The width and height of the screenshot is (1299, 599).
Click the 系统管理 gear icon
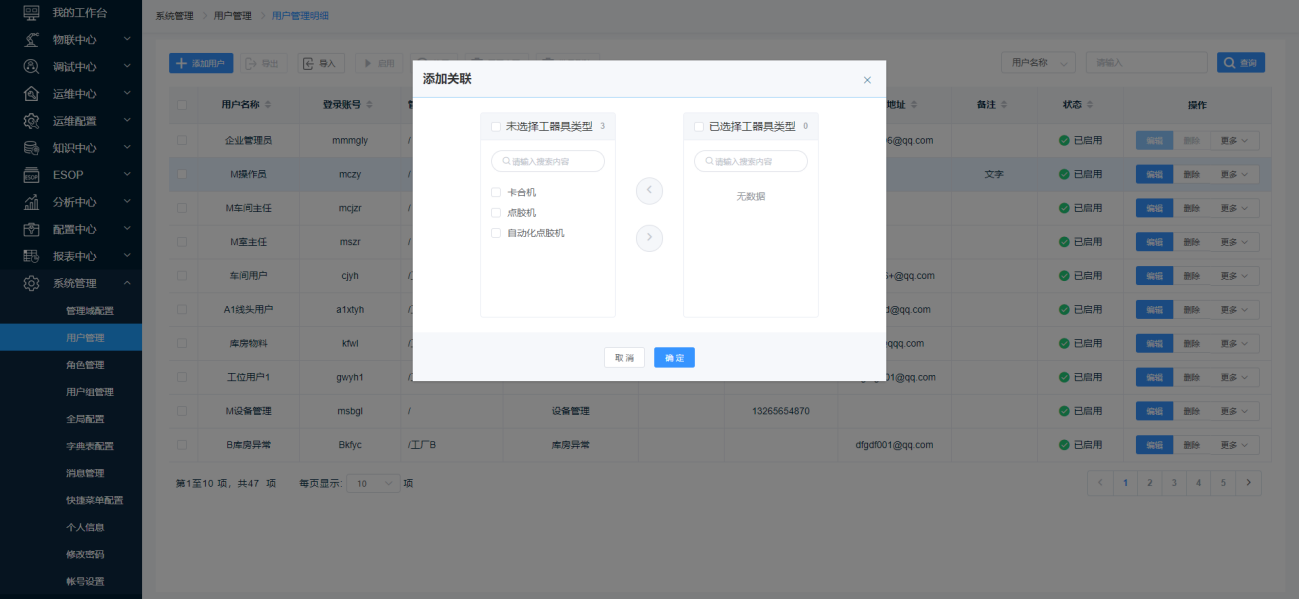pos(32,283)
